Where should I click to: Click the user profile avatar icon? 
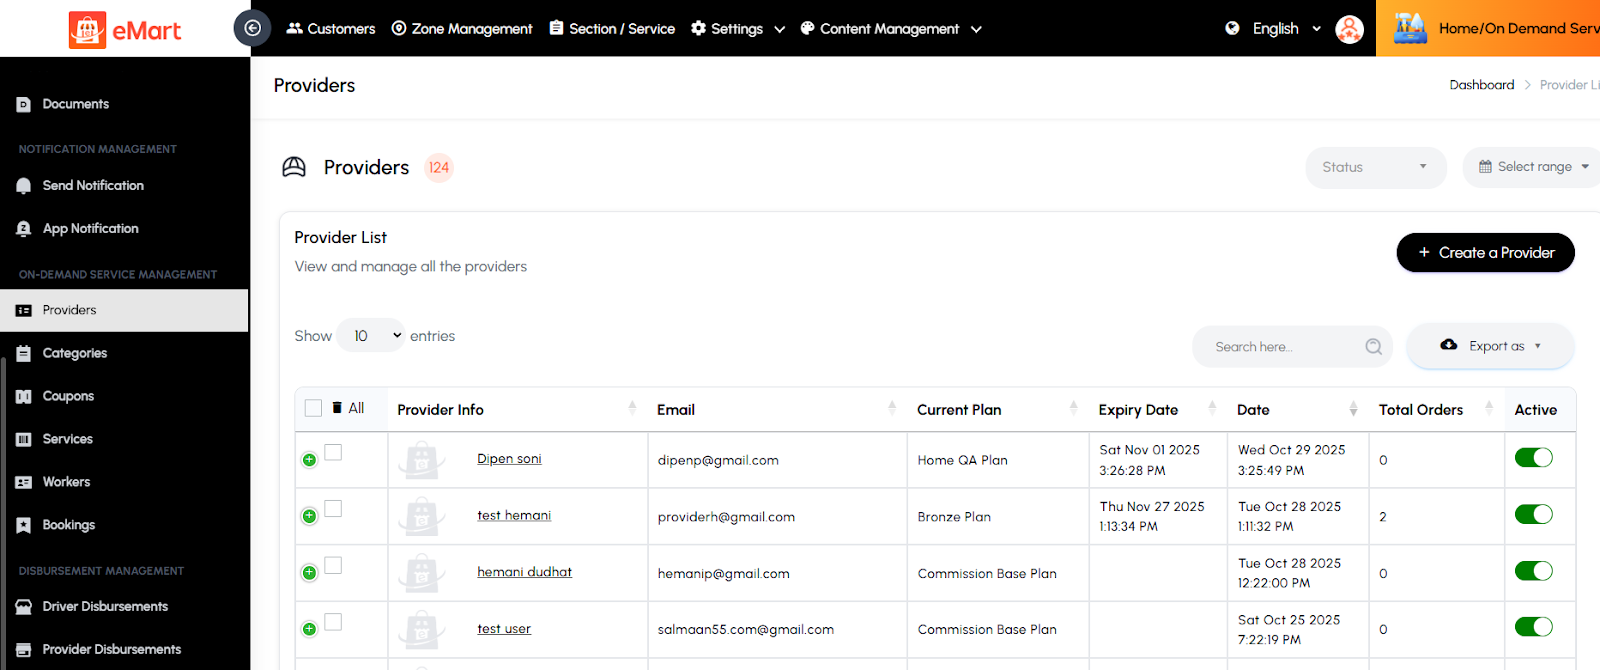tap(1349, 29)
